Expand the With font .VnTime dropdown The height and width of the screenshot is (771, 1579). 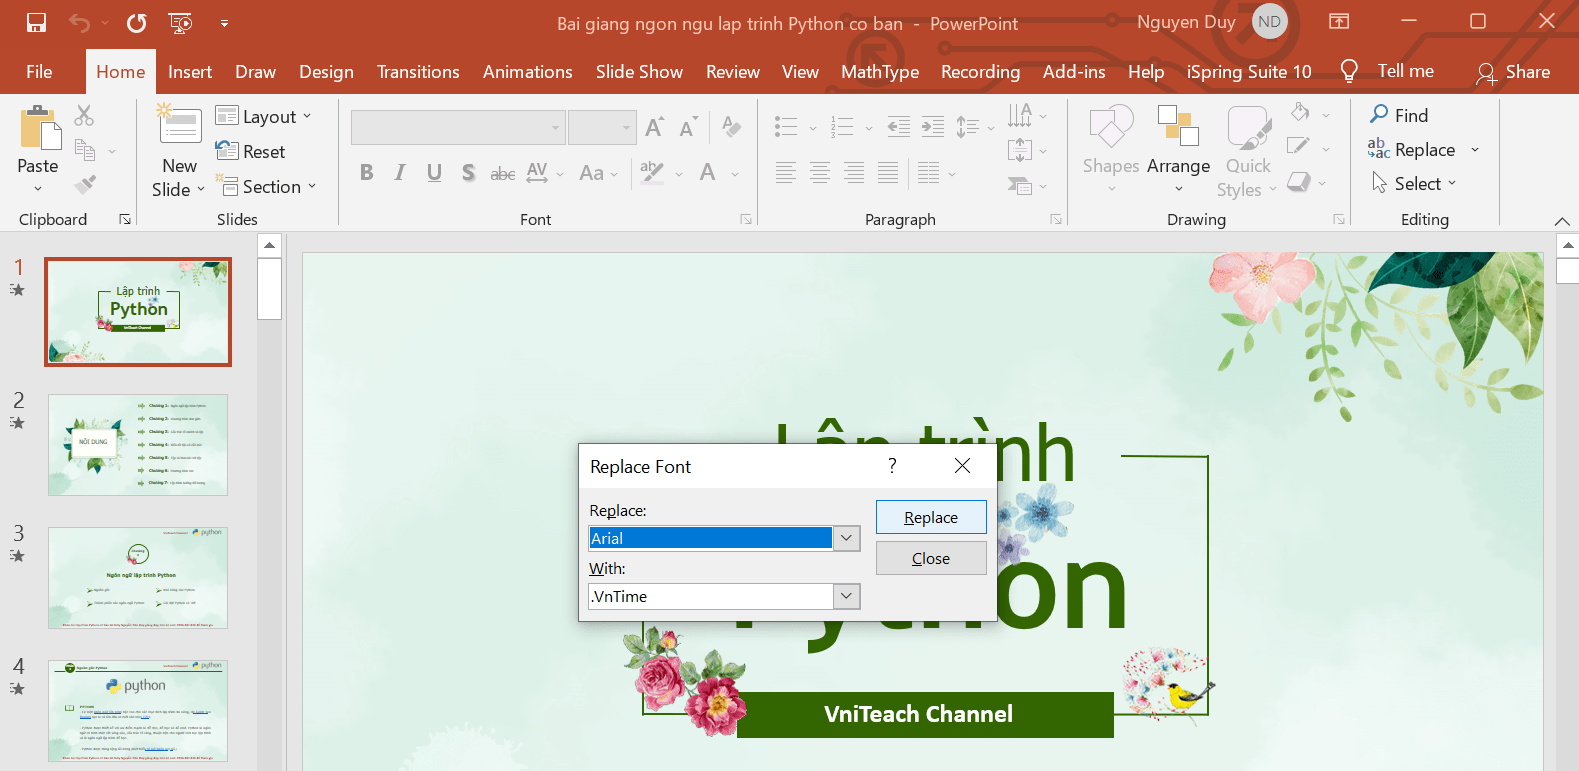846,596
